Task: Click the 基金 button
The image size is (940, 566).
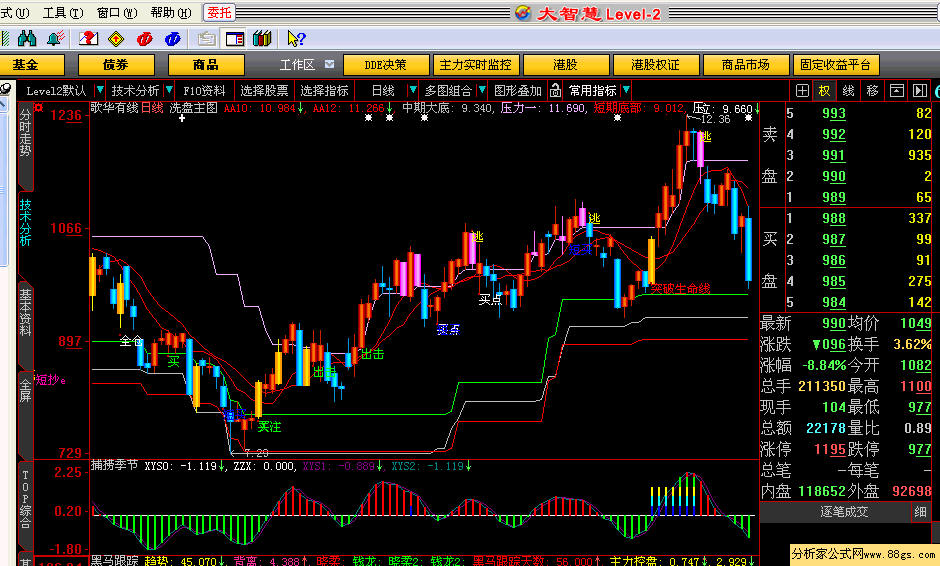Action: tap(32, 65)
